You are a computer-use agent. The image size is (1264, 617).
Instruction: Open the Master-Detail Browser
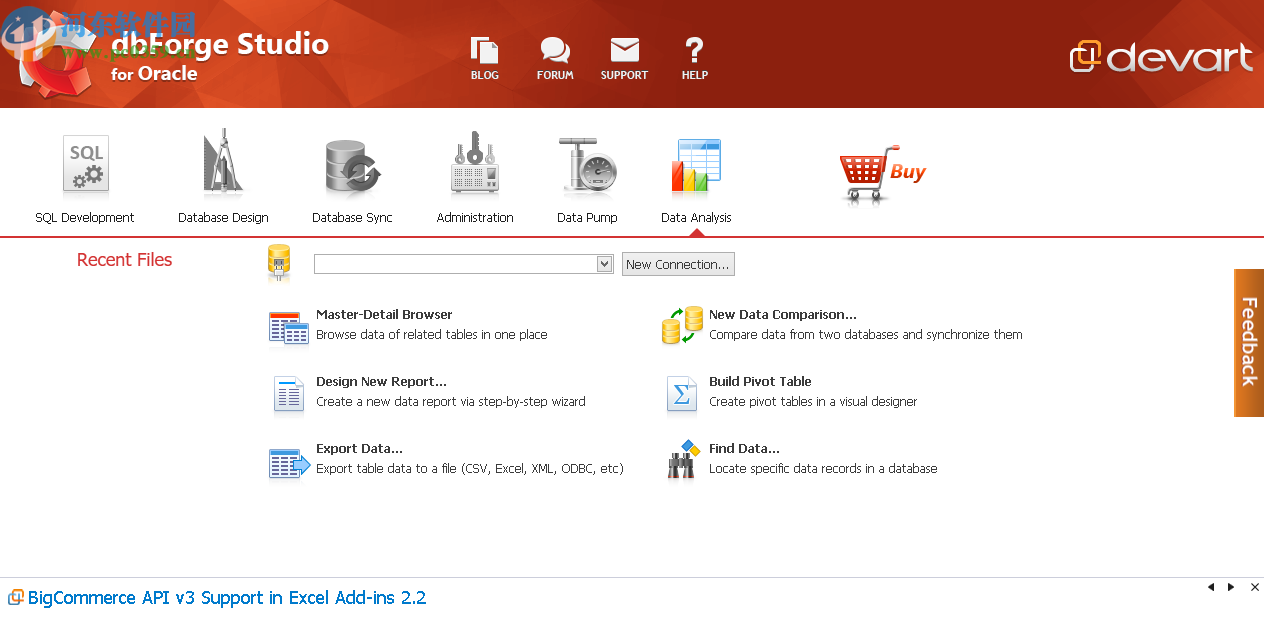pos(384,314)
